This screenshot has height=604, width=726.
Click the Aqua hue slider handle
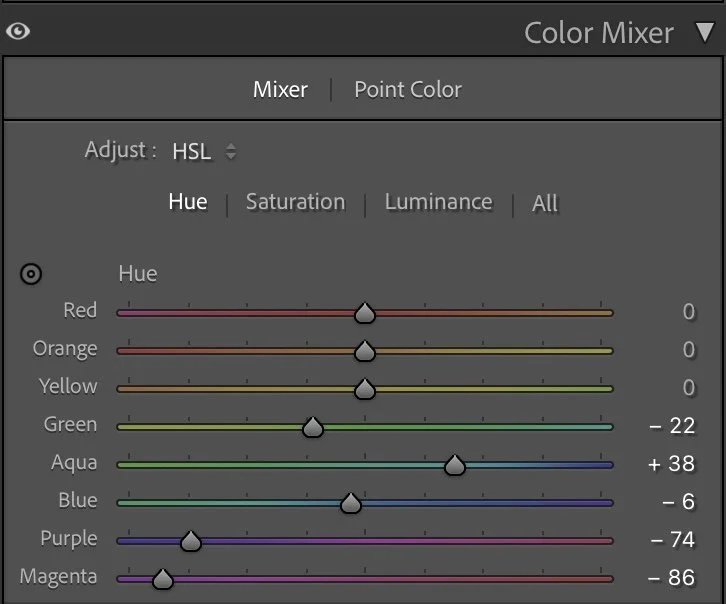[455, 465]
